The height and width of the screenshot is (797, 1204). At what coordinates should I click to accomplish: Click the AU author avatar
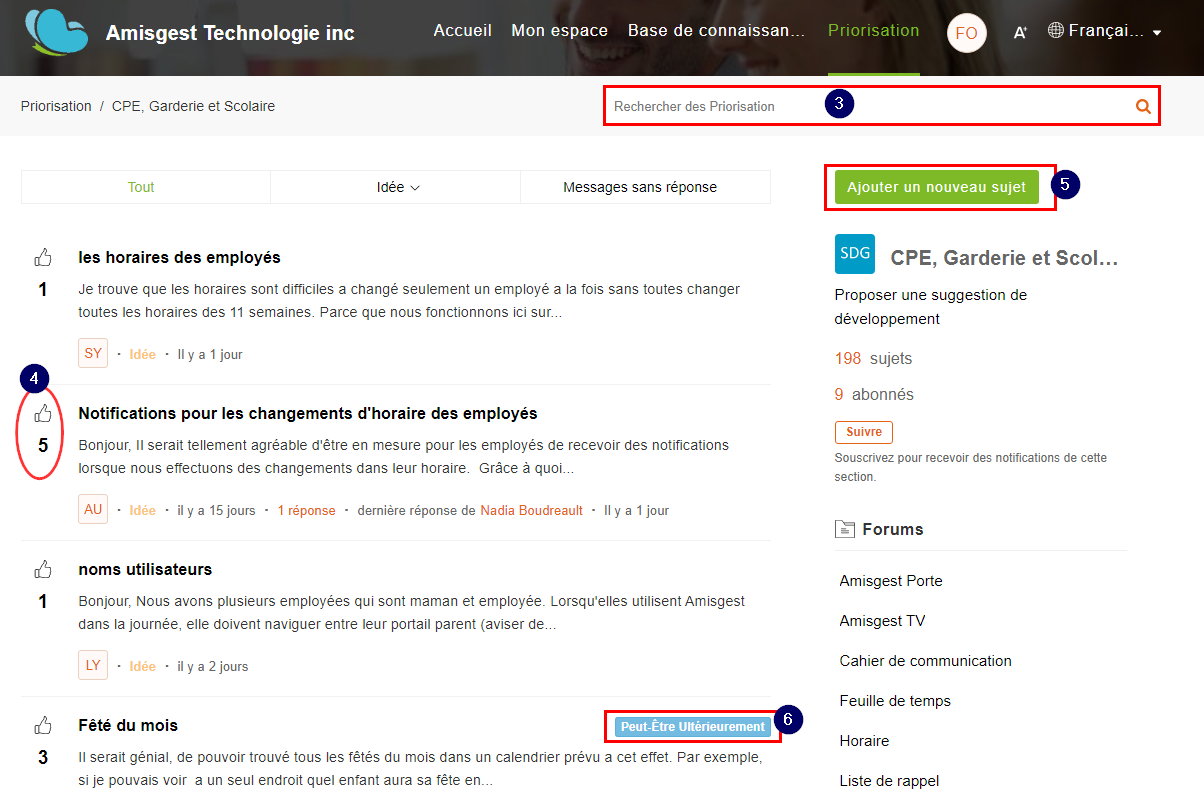point(93,509)
